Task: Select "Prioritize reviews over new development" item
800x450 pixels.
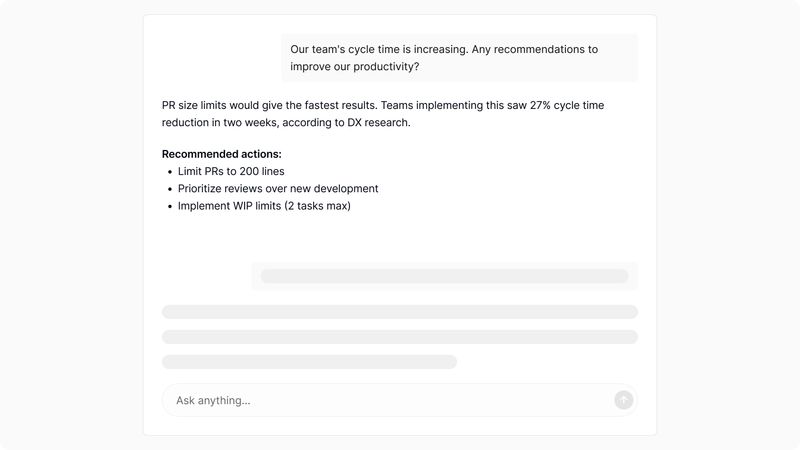Action: [278, 188]
